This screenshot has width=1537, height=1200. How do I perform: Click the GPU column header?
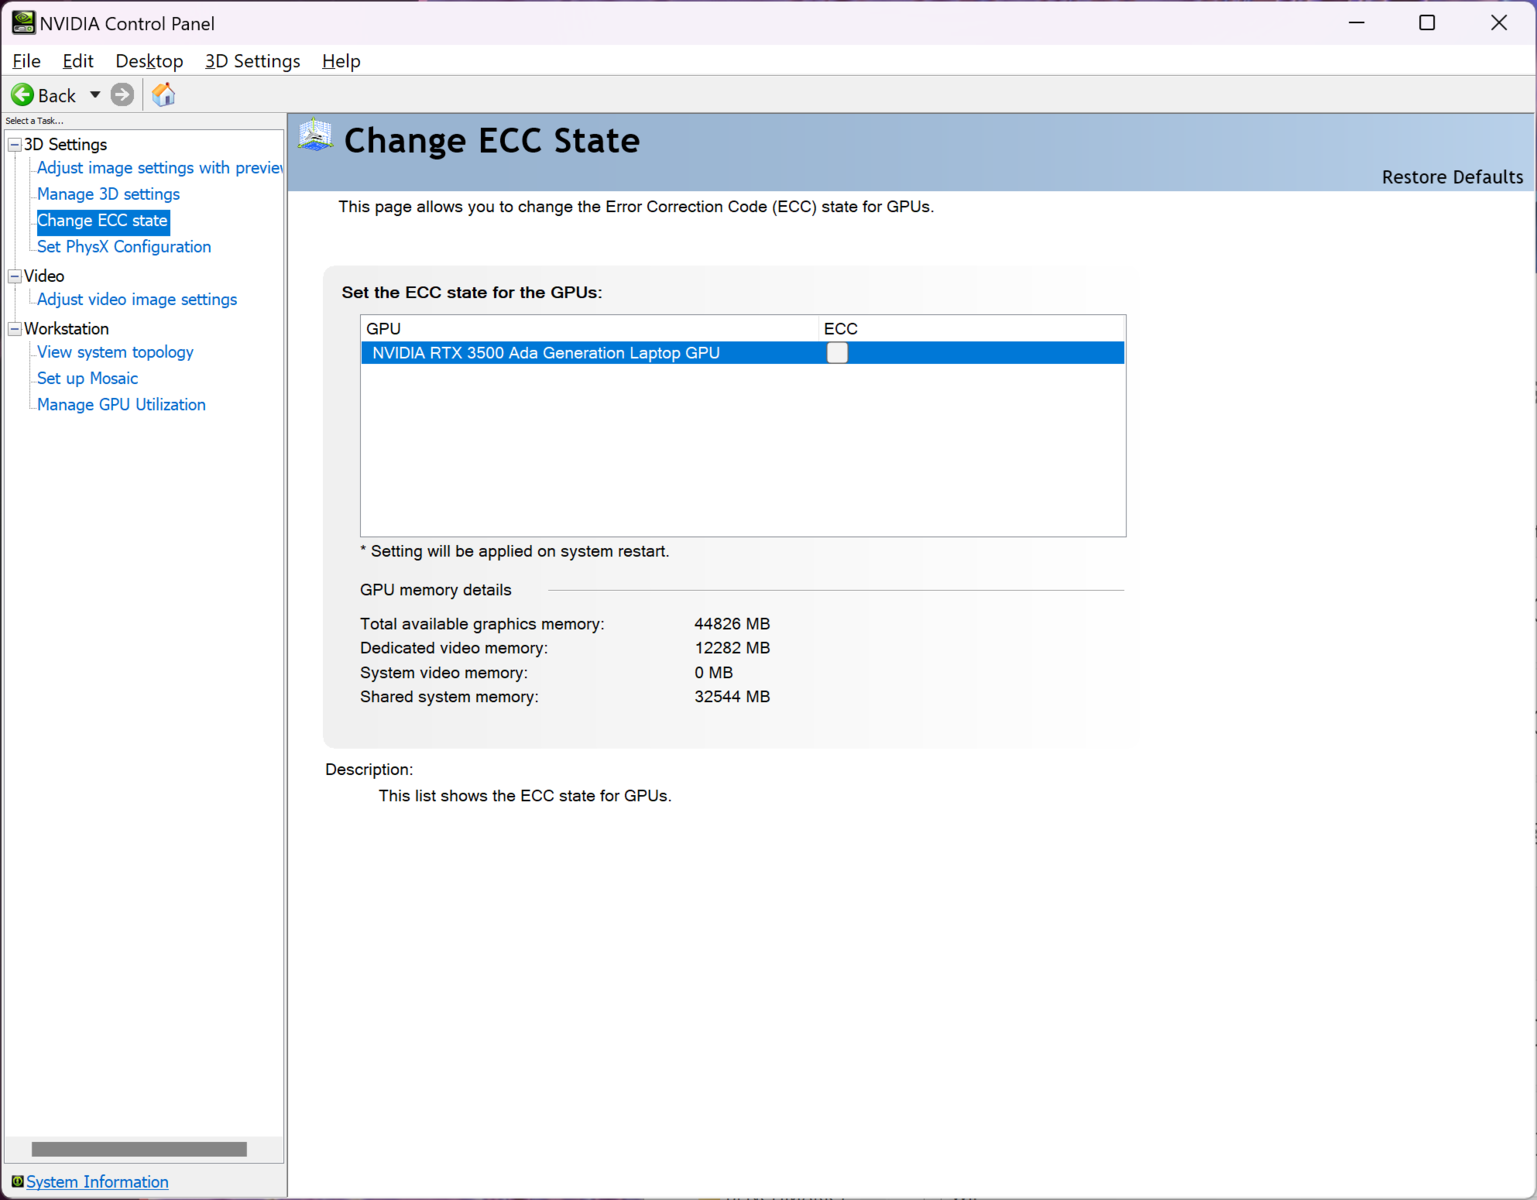(x=589, y=329)
